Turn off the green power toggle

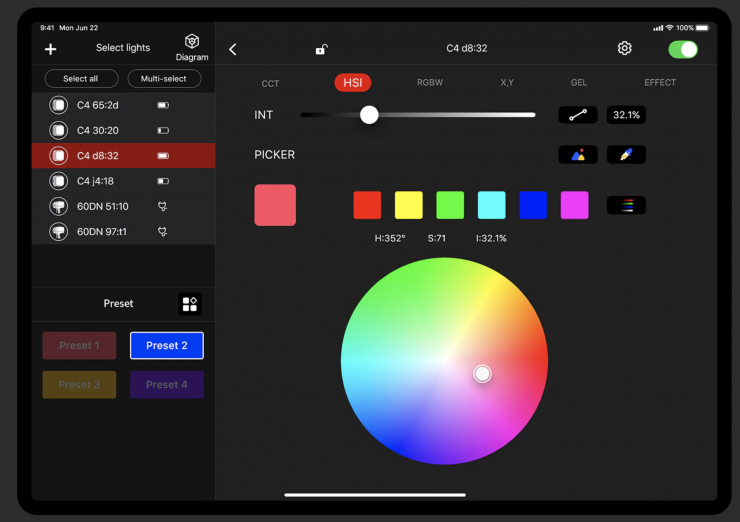(x=683, y=49)
